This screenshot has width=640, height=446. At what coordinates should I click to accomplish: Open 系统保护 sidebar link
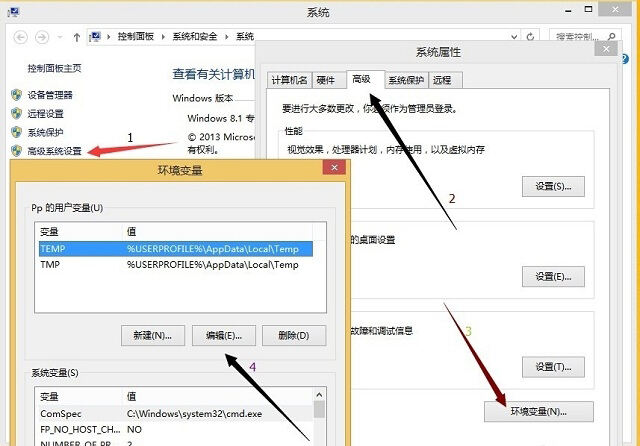[x=45, y=132]
